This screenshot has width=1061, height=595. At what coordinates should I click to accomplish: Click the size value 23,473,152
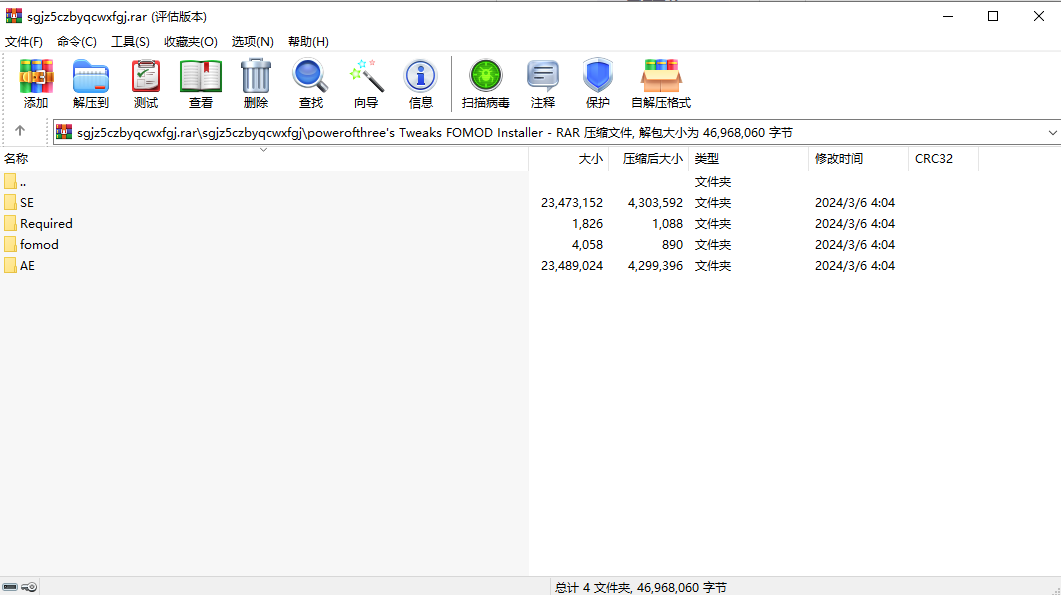tap(572, 202)
